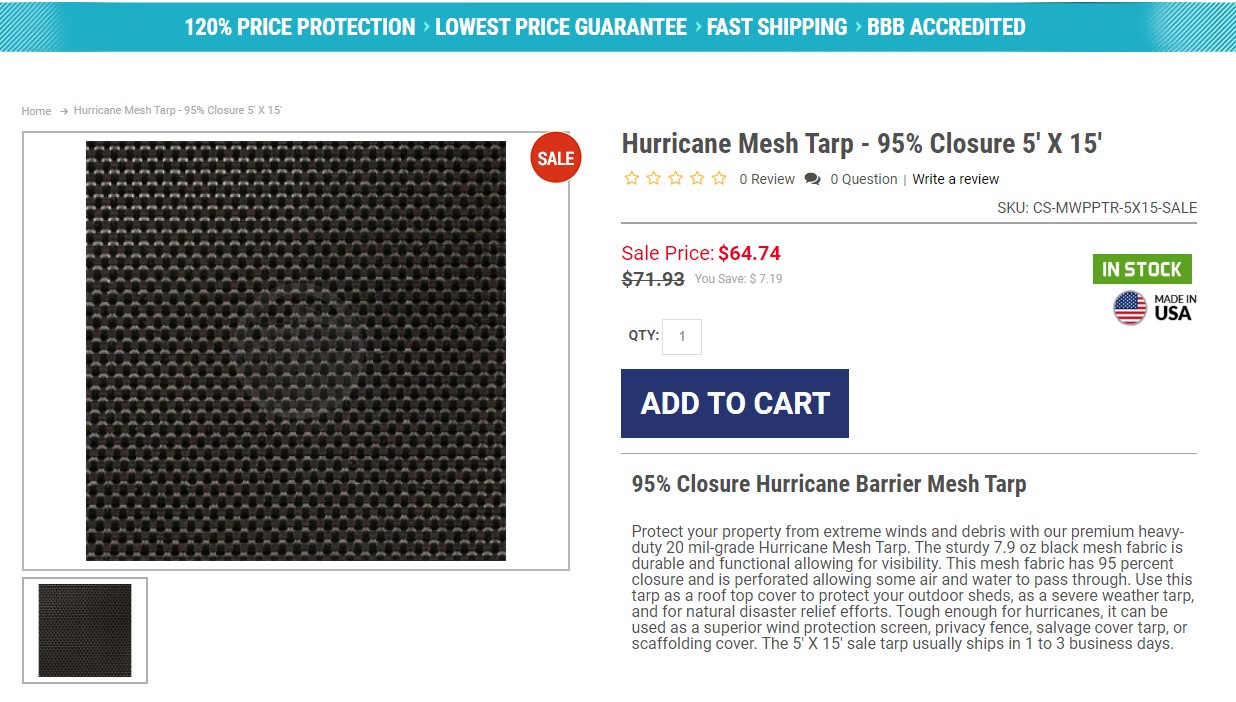The height and width of the screenshot is (702, 1236).
Task: Click the Hurricane Mesh Tarp breadcrumb text
Action: point(178,110)
